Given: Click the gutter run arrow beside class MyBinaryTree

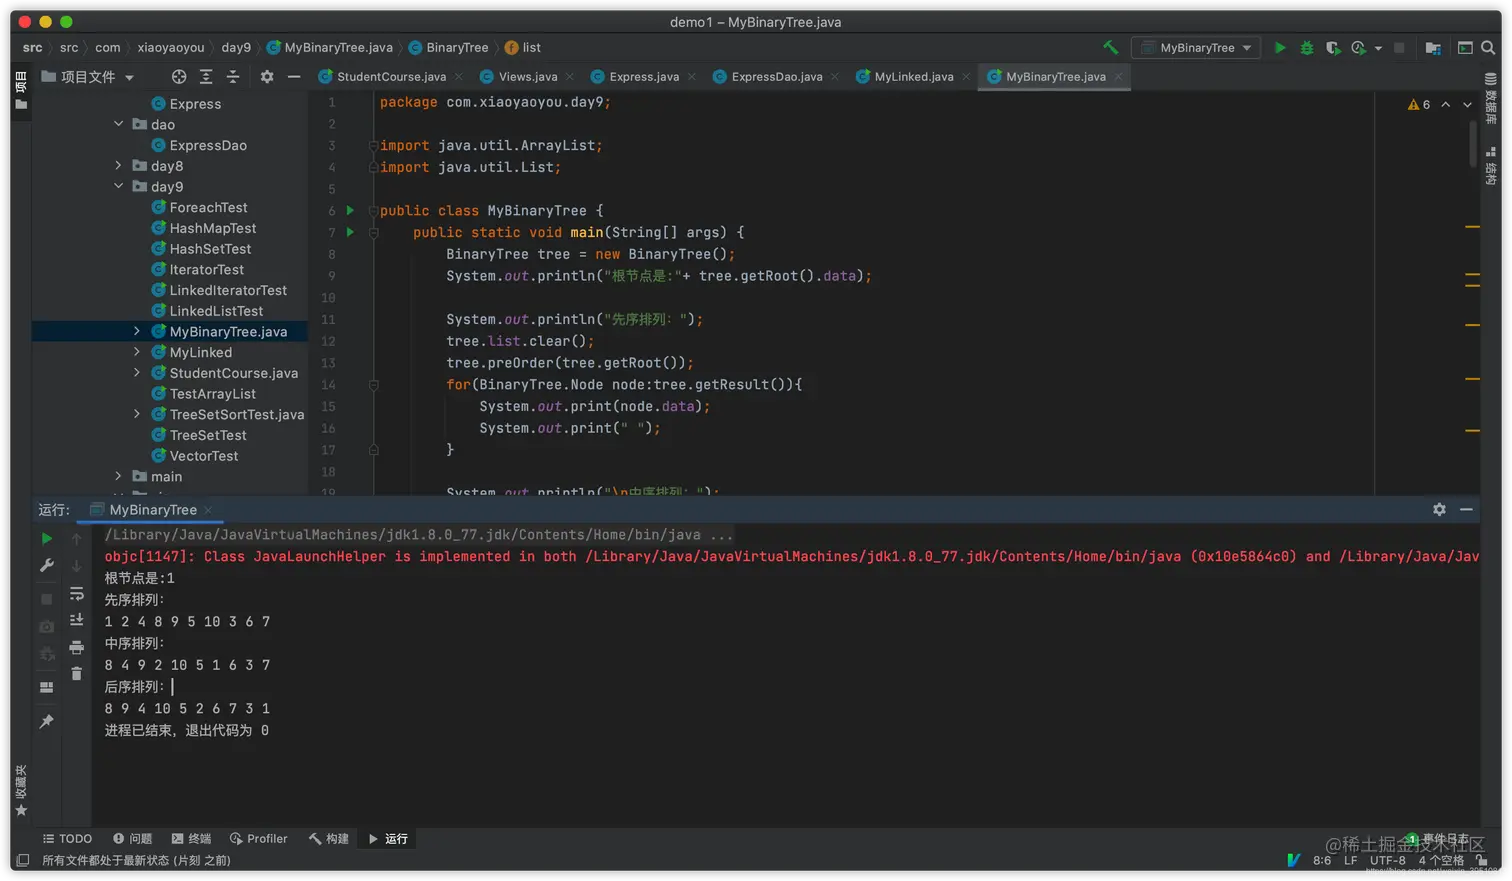Looking at the screenshot, I should coord(350,210).
